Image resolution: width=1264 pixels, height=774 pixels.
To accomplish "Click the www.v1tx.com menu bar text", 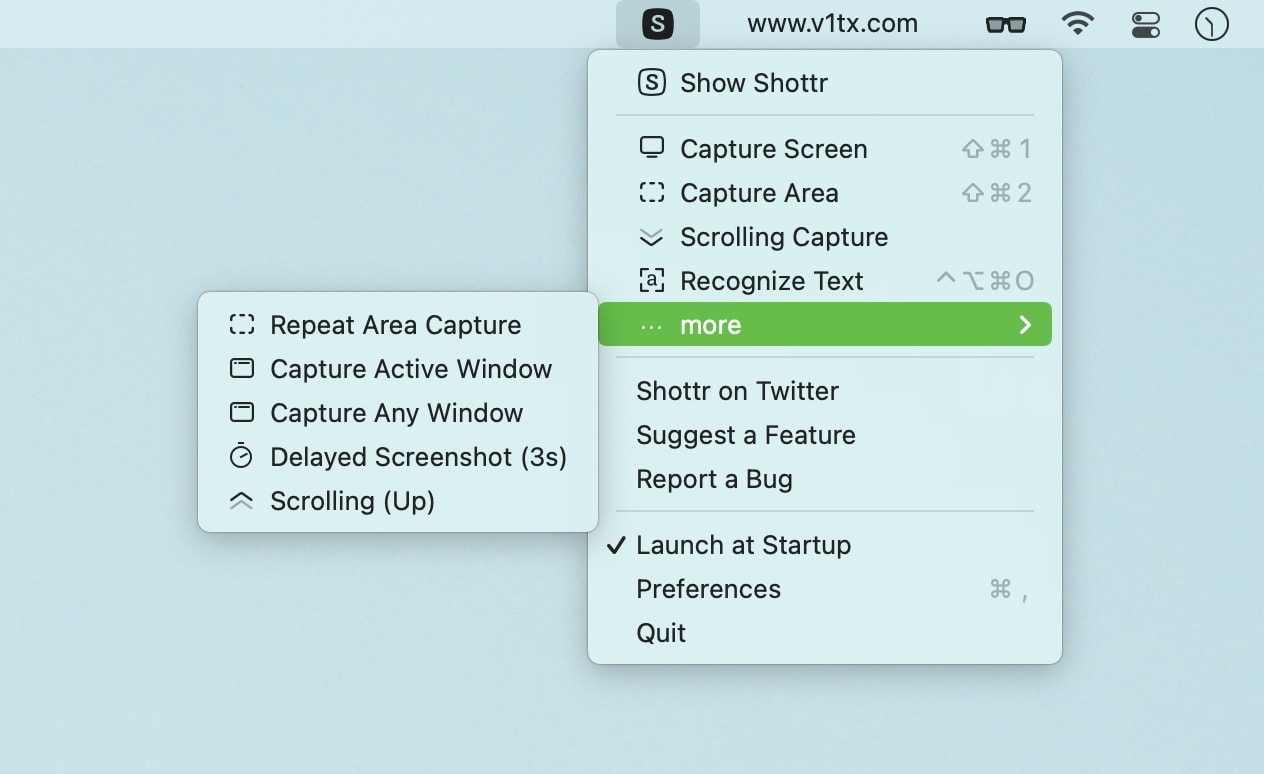I will 832,24.
